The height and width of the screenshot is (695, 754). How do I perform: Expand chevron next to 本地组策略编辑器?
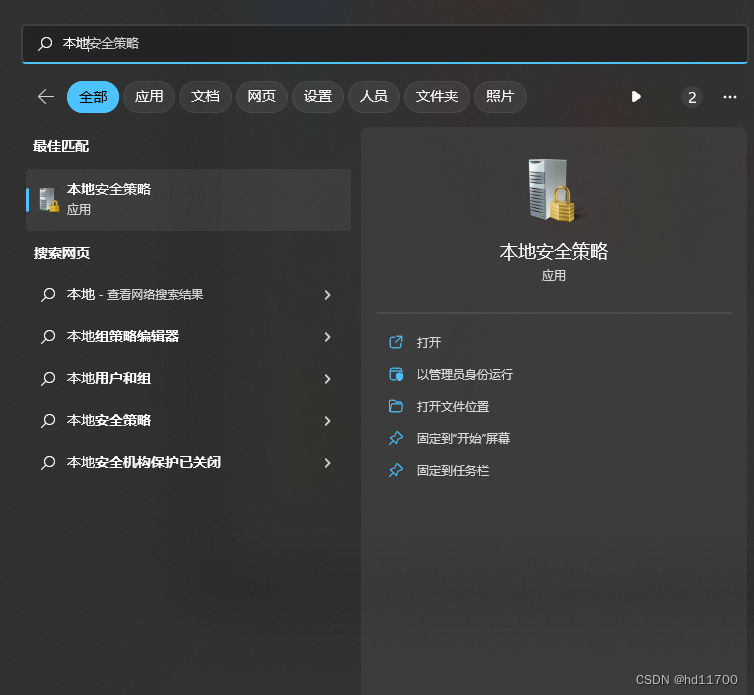(327, 337)
